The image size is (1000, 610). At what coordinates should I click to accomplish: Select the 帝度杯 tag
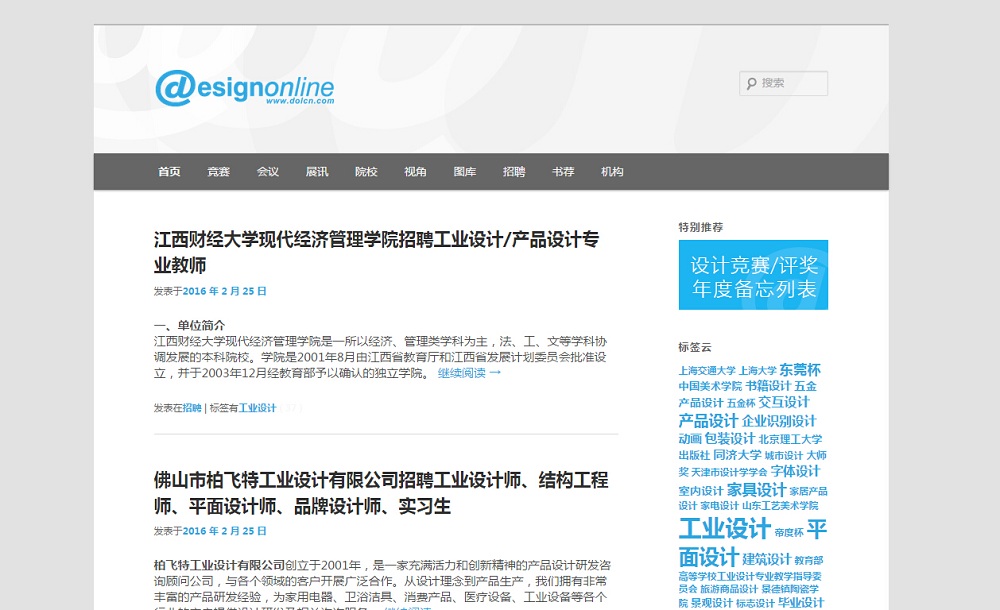point(789,532)
